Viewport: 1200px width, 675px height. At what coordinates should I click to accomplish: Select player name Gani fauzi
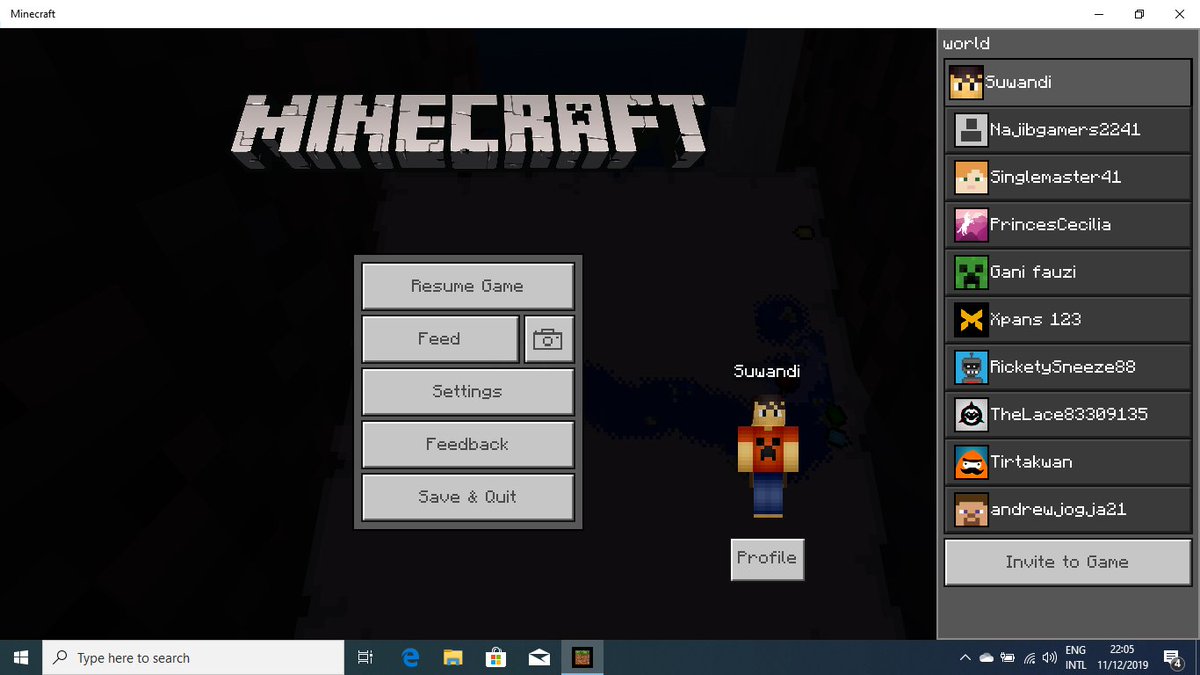(1033, 272)
